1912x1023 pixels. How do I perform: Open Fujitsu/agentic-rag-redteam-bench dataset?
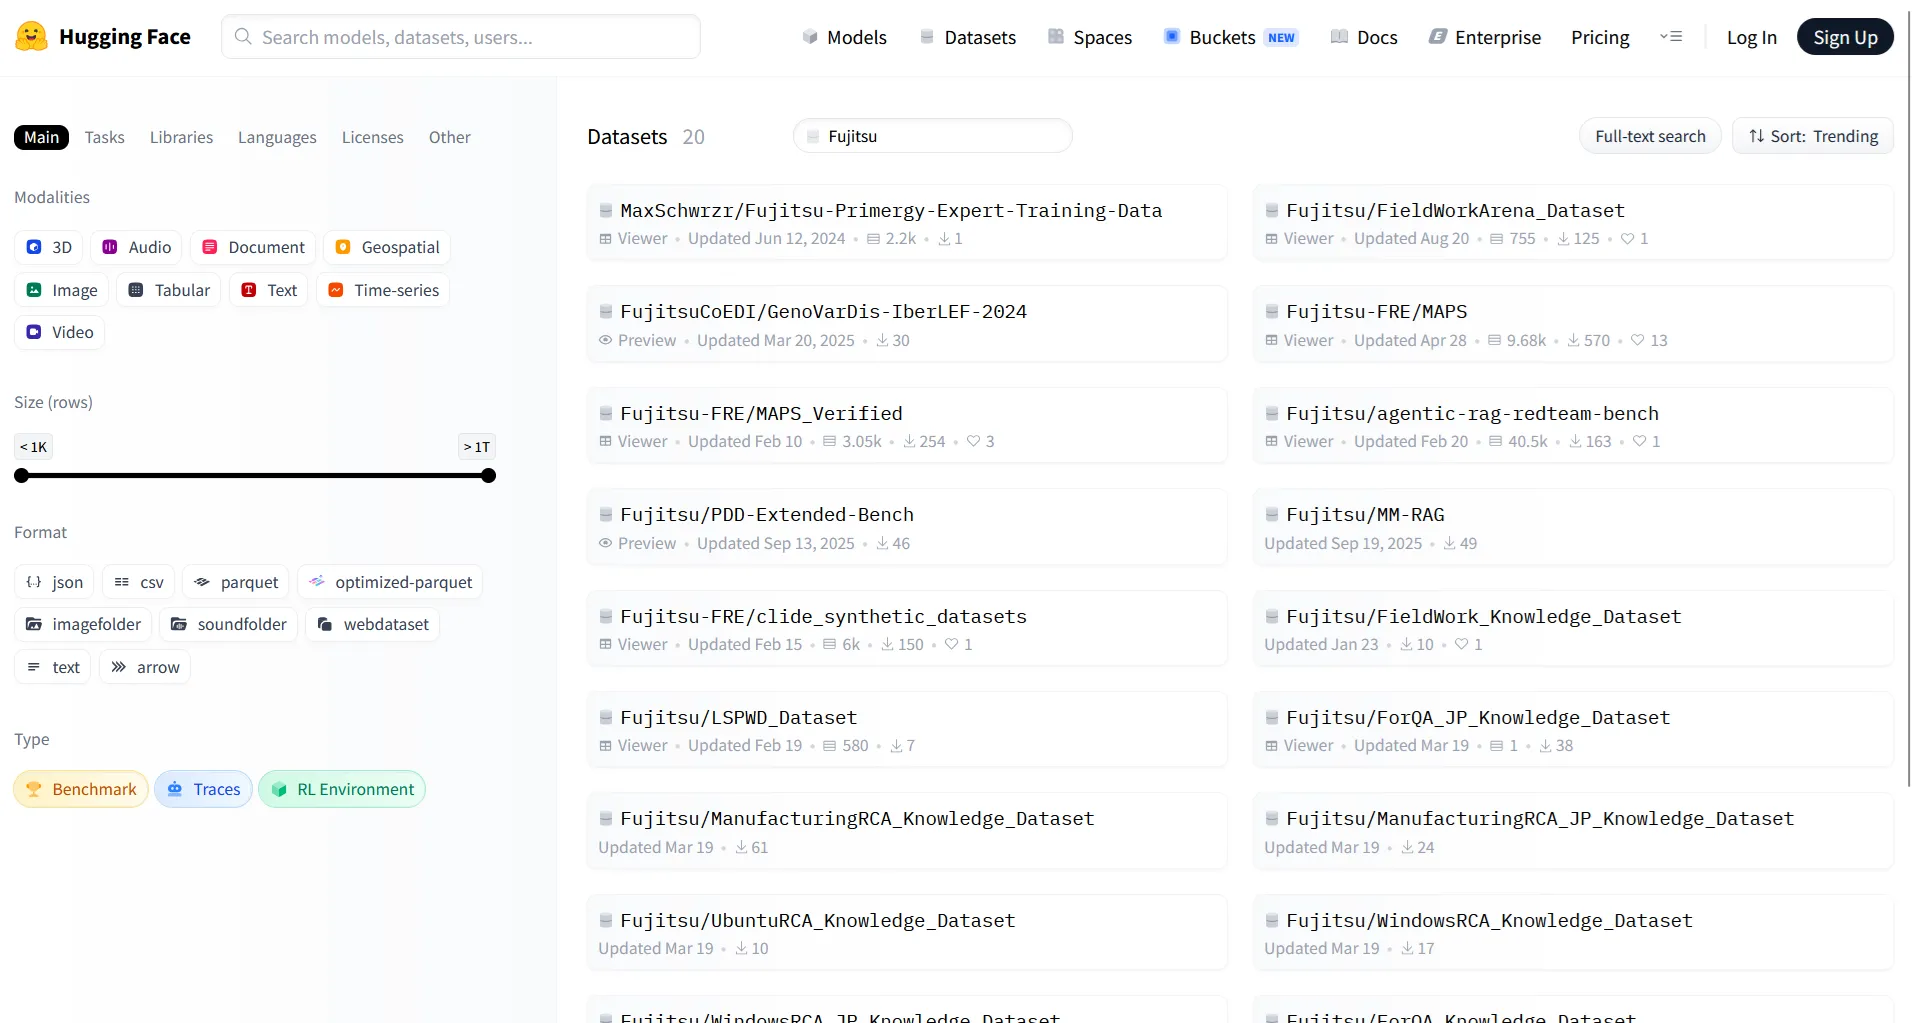point(1573,426)
